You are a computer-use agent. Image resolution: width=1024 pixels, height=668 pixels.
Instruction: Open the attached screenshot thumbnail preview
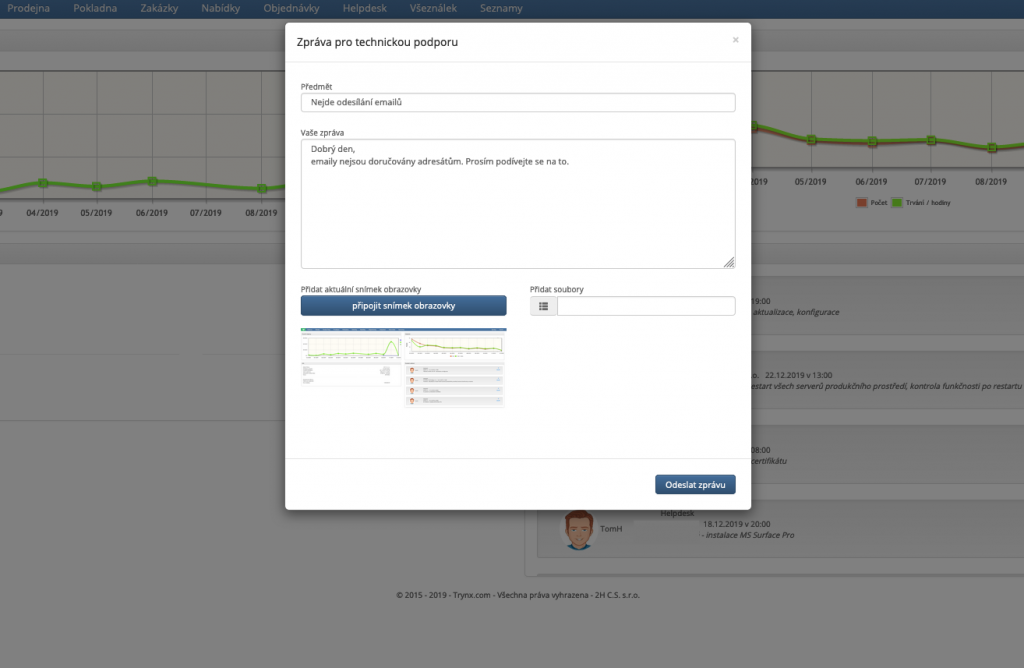coord(404,367)
